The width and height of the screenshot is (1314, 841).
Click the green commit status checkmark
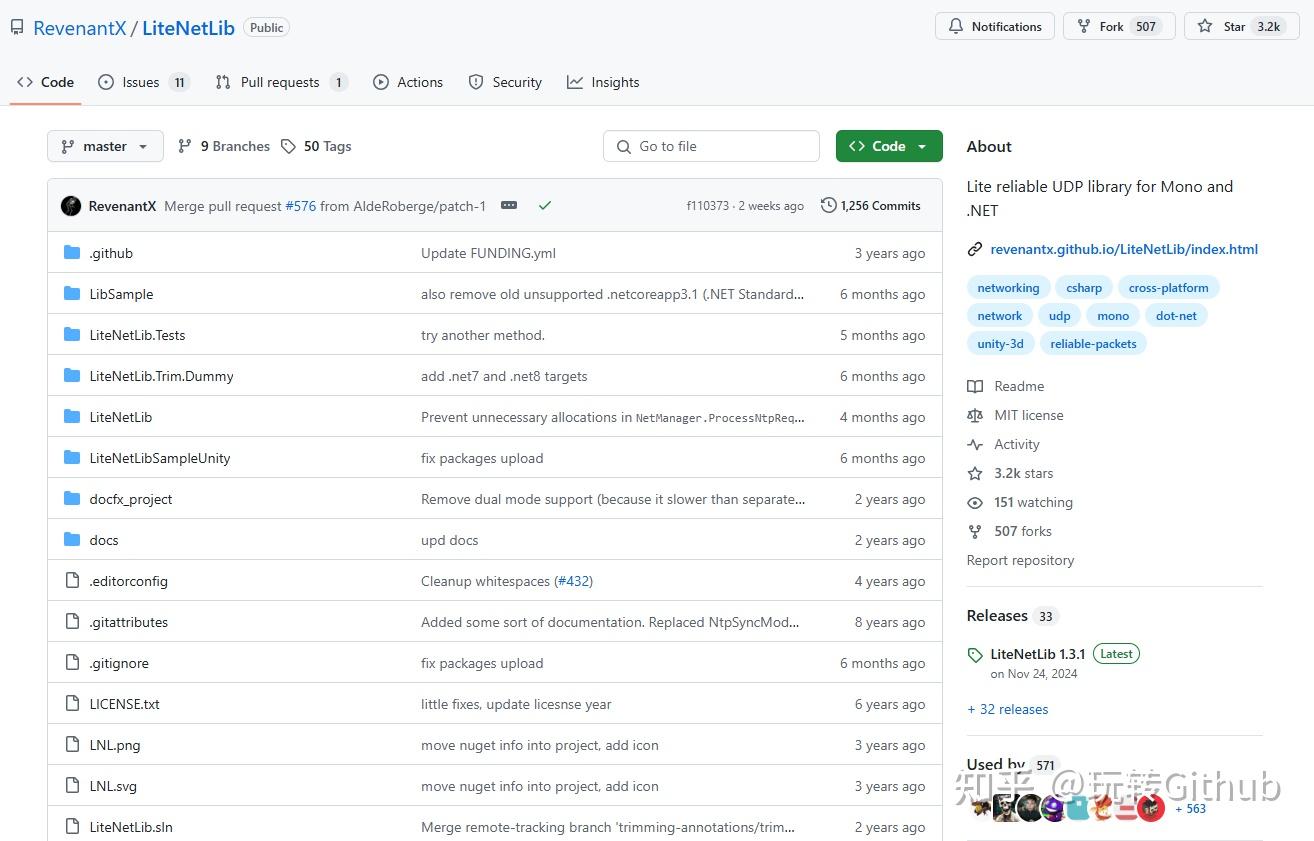tap(545, 206)
